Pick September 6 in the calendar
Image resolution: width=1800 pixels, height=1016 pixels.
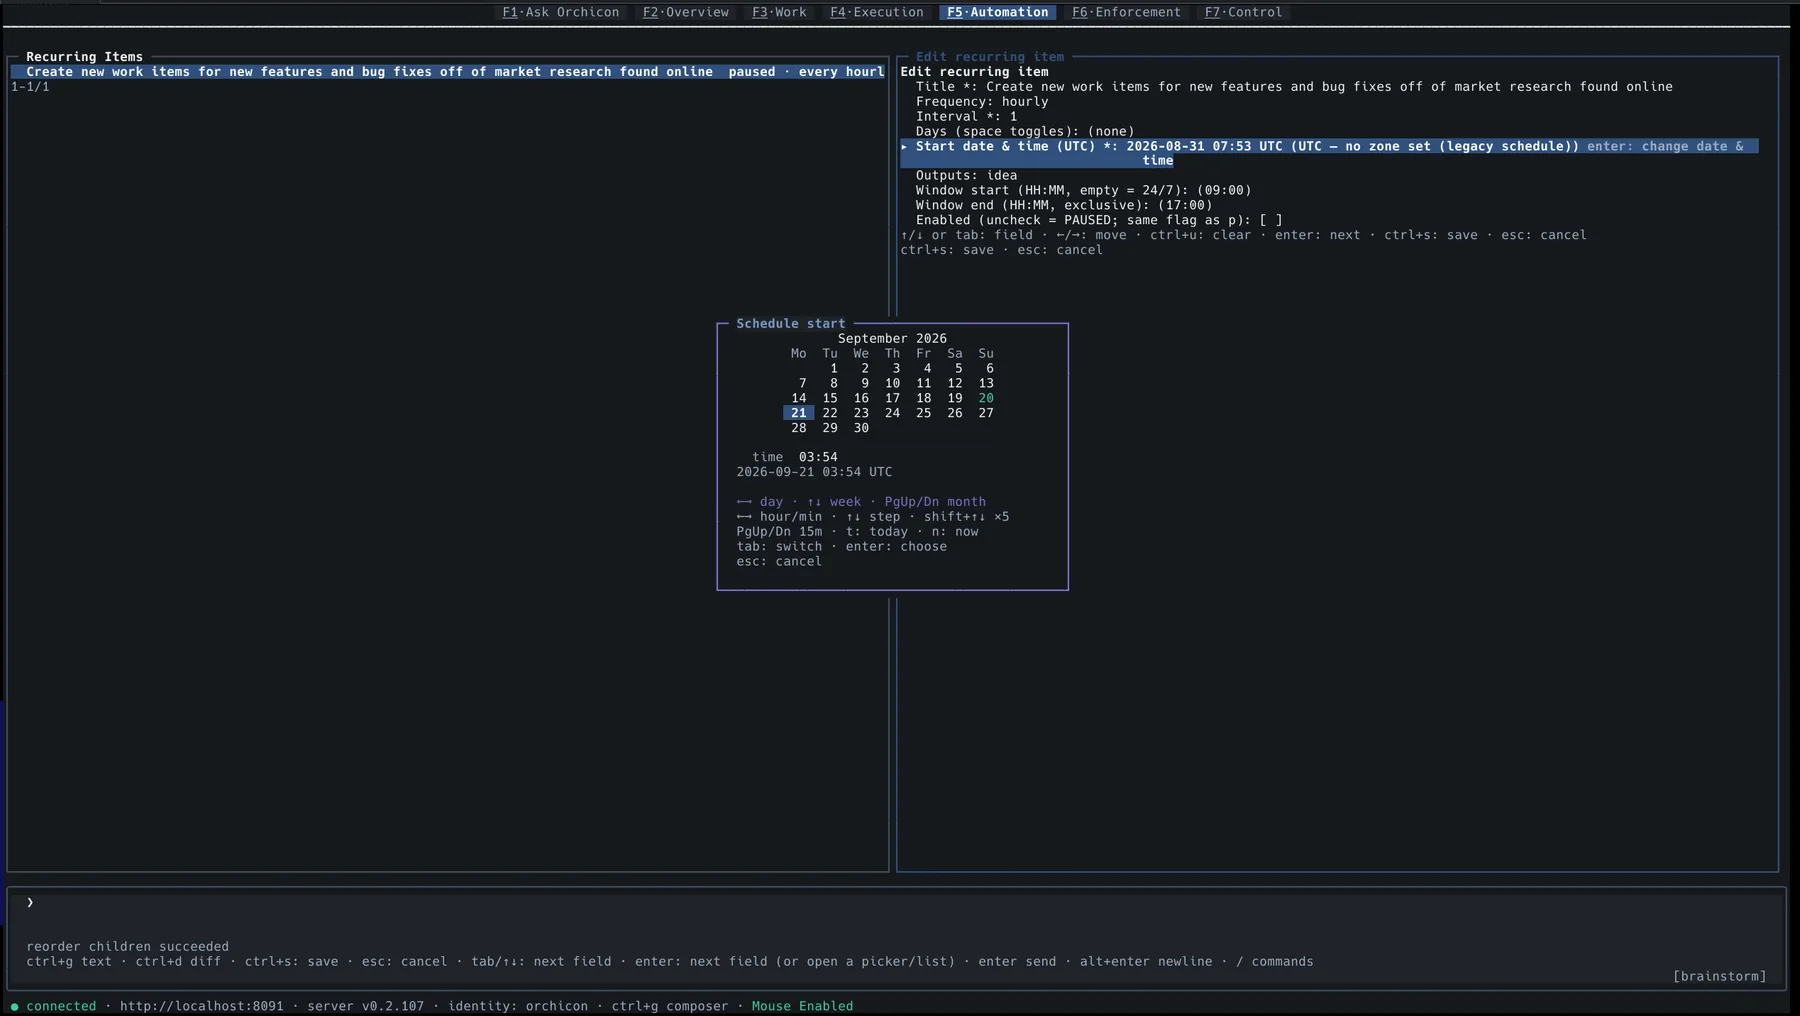coord(989,369)
